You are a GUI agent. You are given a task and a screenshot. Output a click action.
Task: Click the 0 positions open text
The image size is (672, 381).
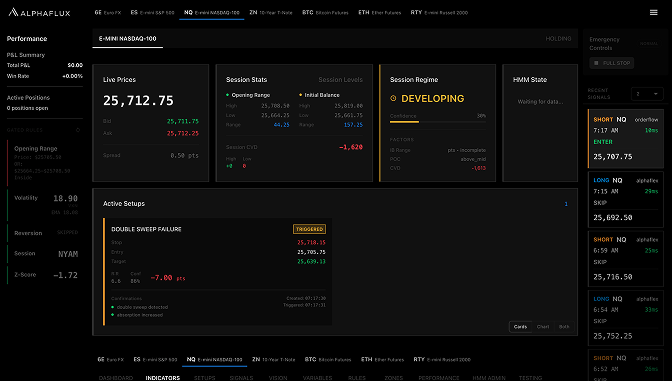click(x=27, y=108)
